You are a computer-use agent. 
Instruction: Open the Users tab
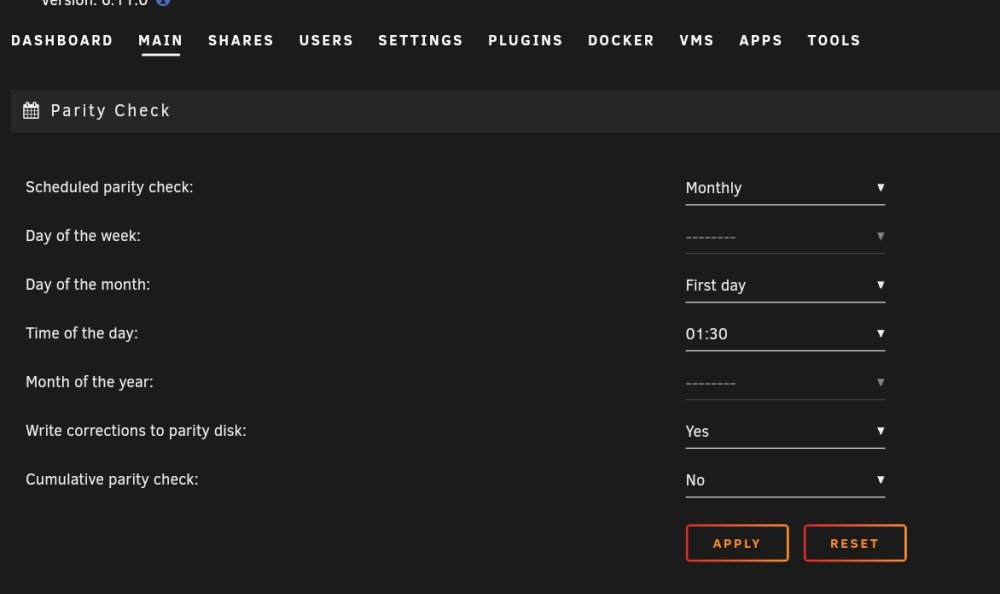(326, 40)
